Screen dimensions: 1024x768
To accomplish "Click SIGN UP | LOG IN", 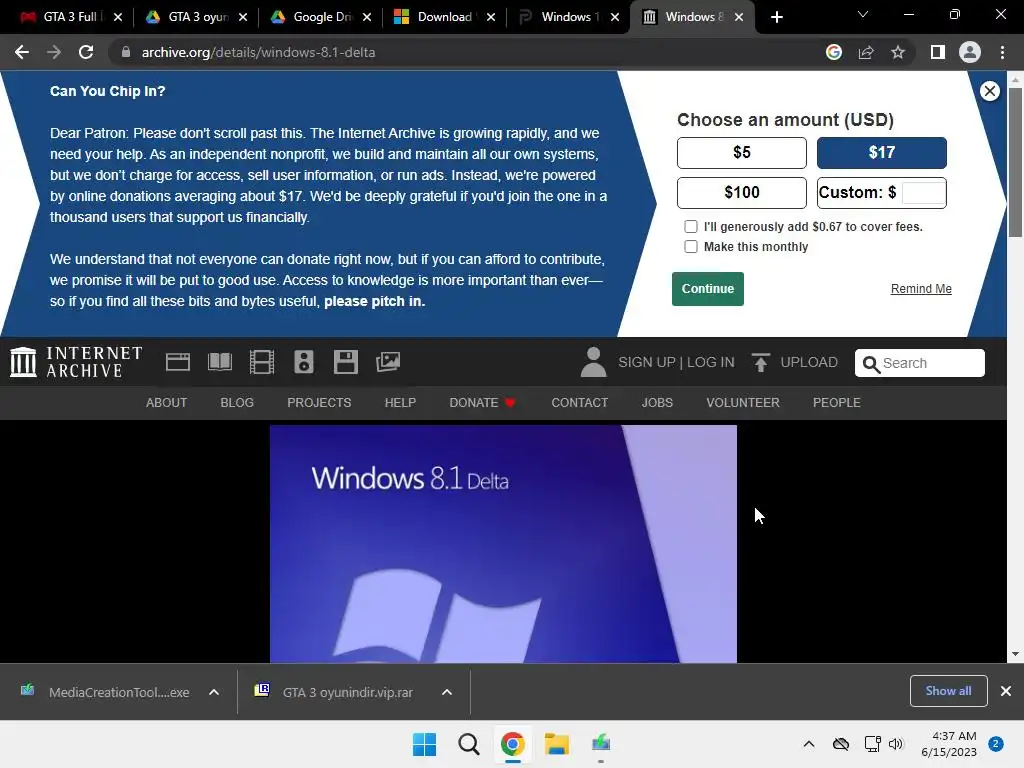I will 677,362.
